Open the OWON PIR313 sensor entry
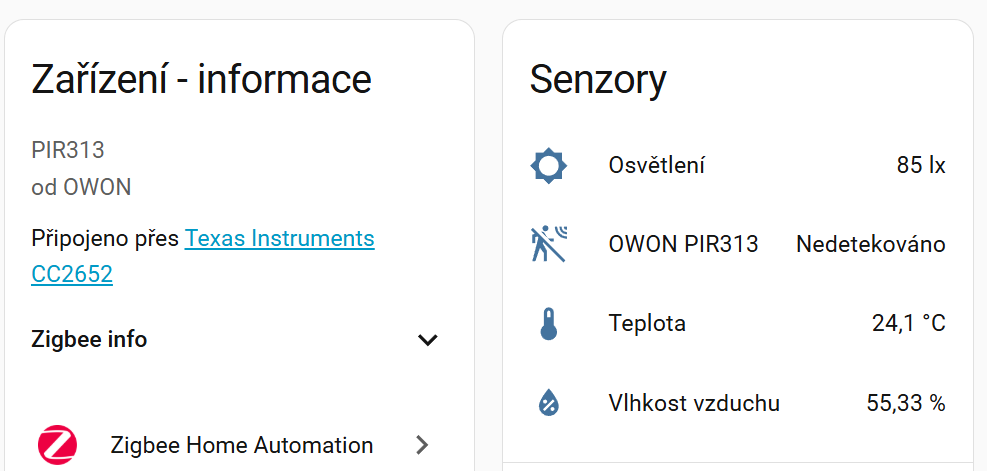Image resolution: width=987 pixels, height=471 pixels. click(x=683, y=244)
